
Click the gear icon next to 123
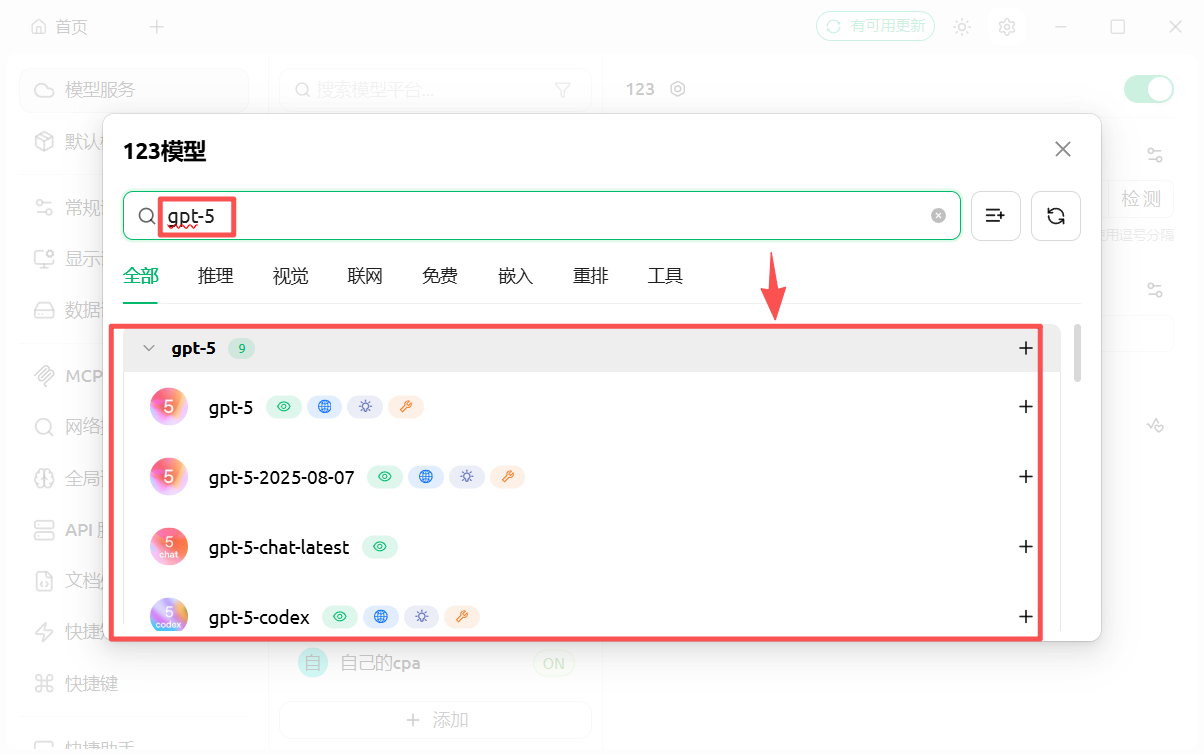point(678,89)
